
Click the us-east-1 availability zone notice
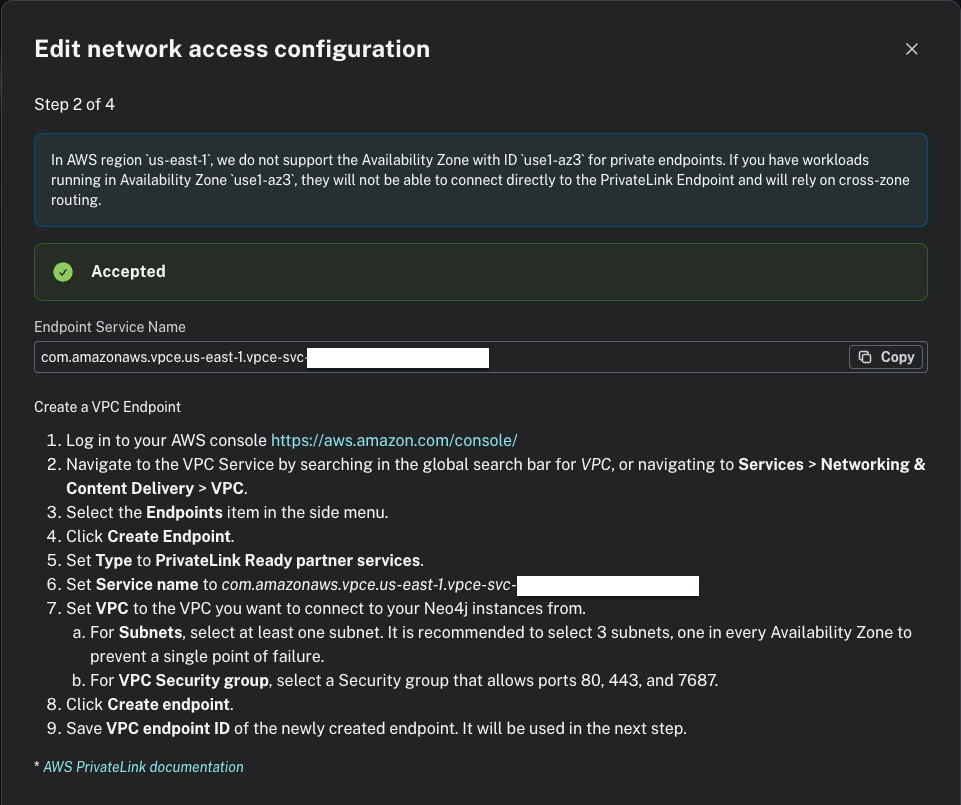point(480,180)
